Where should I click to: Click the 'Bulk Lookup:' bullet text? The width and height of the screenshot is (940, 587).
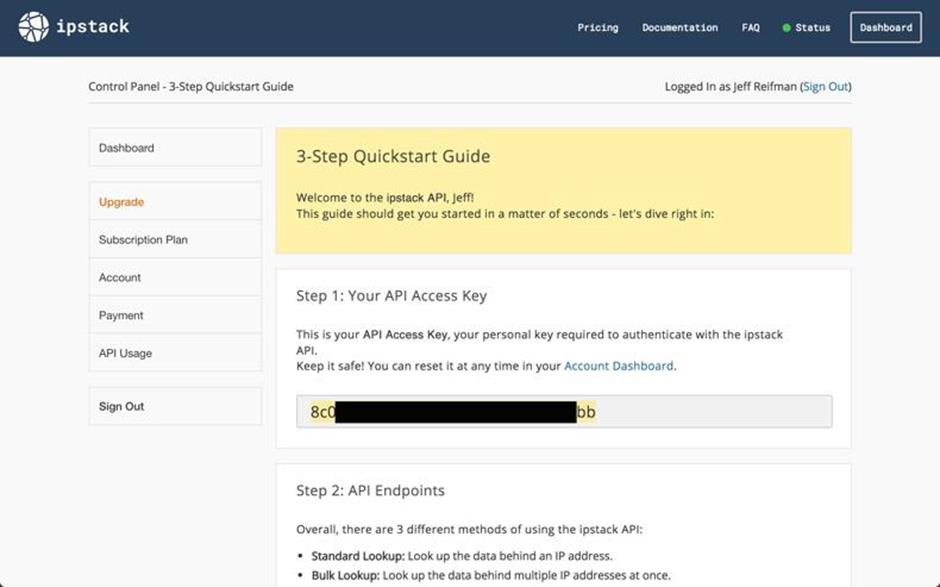(345, 575)
